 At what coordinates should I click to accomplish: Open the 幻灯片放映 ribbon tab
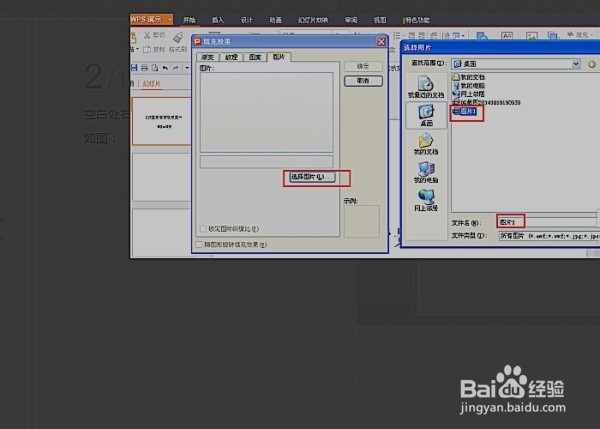(x=313, y=20)
